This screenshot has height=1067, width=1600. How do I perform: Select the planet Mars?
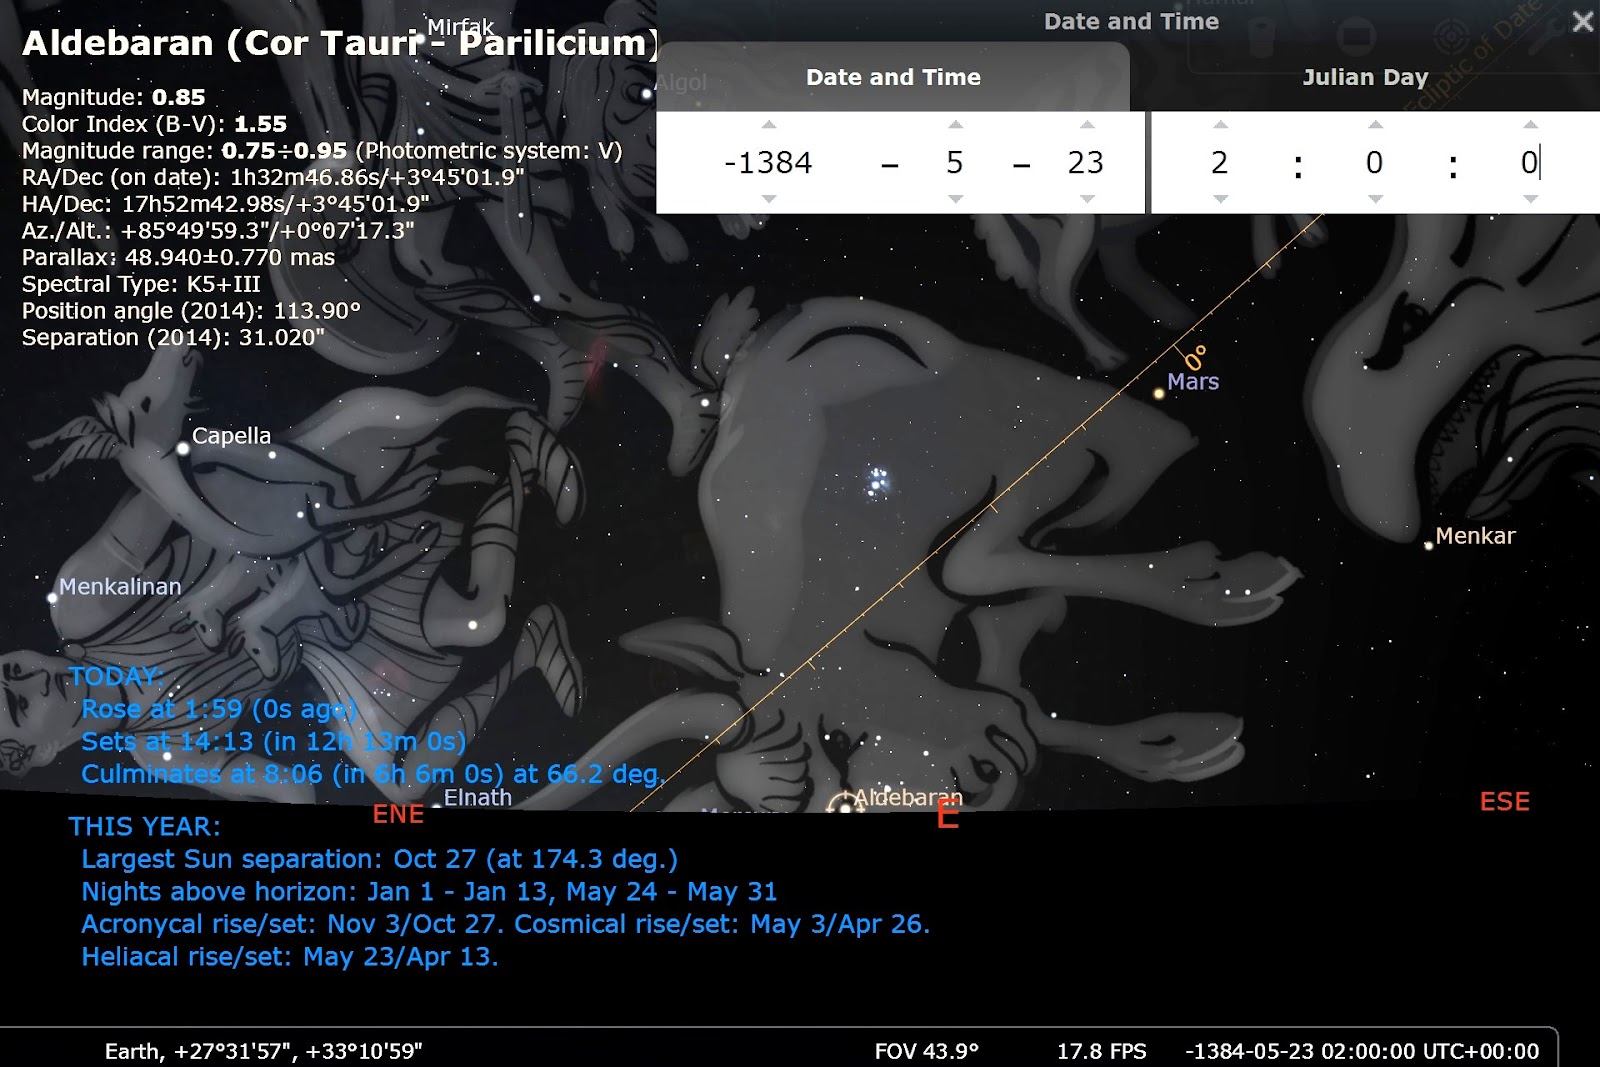(1159, 394)
